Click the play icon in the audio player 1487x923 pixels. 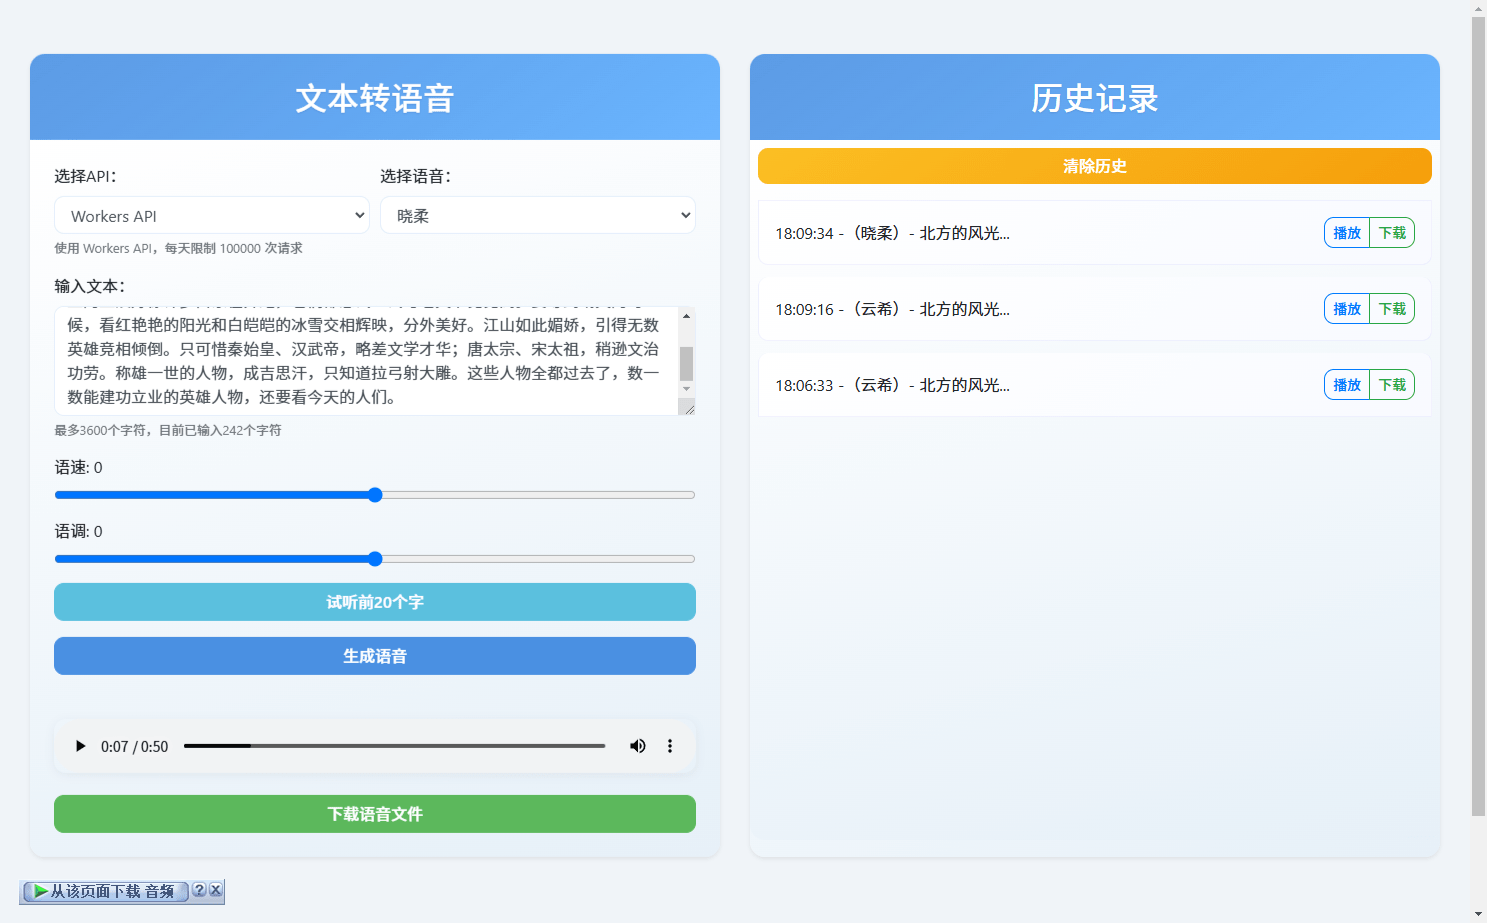80,746
